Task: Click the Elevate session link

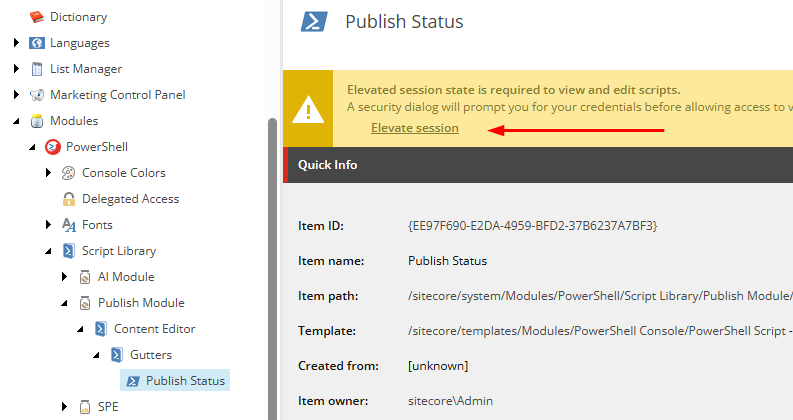Action: click(x=415, y=128)
